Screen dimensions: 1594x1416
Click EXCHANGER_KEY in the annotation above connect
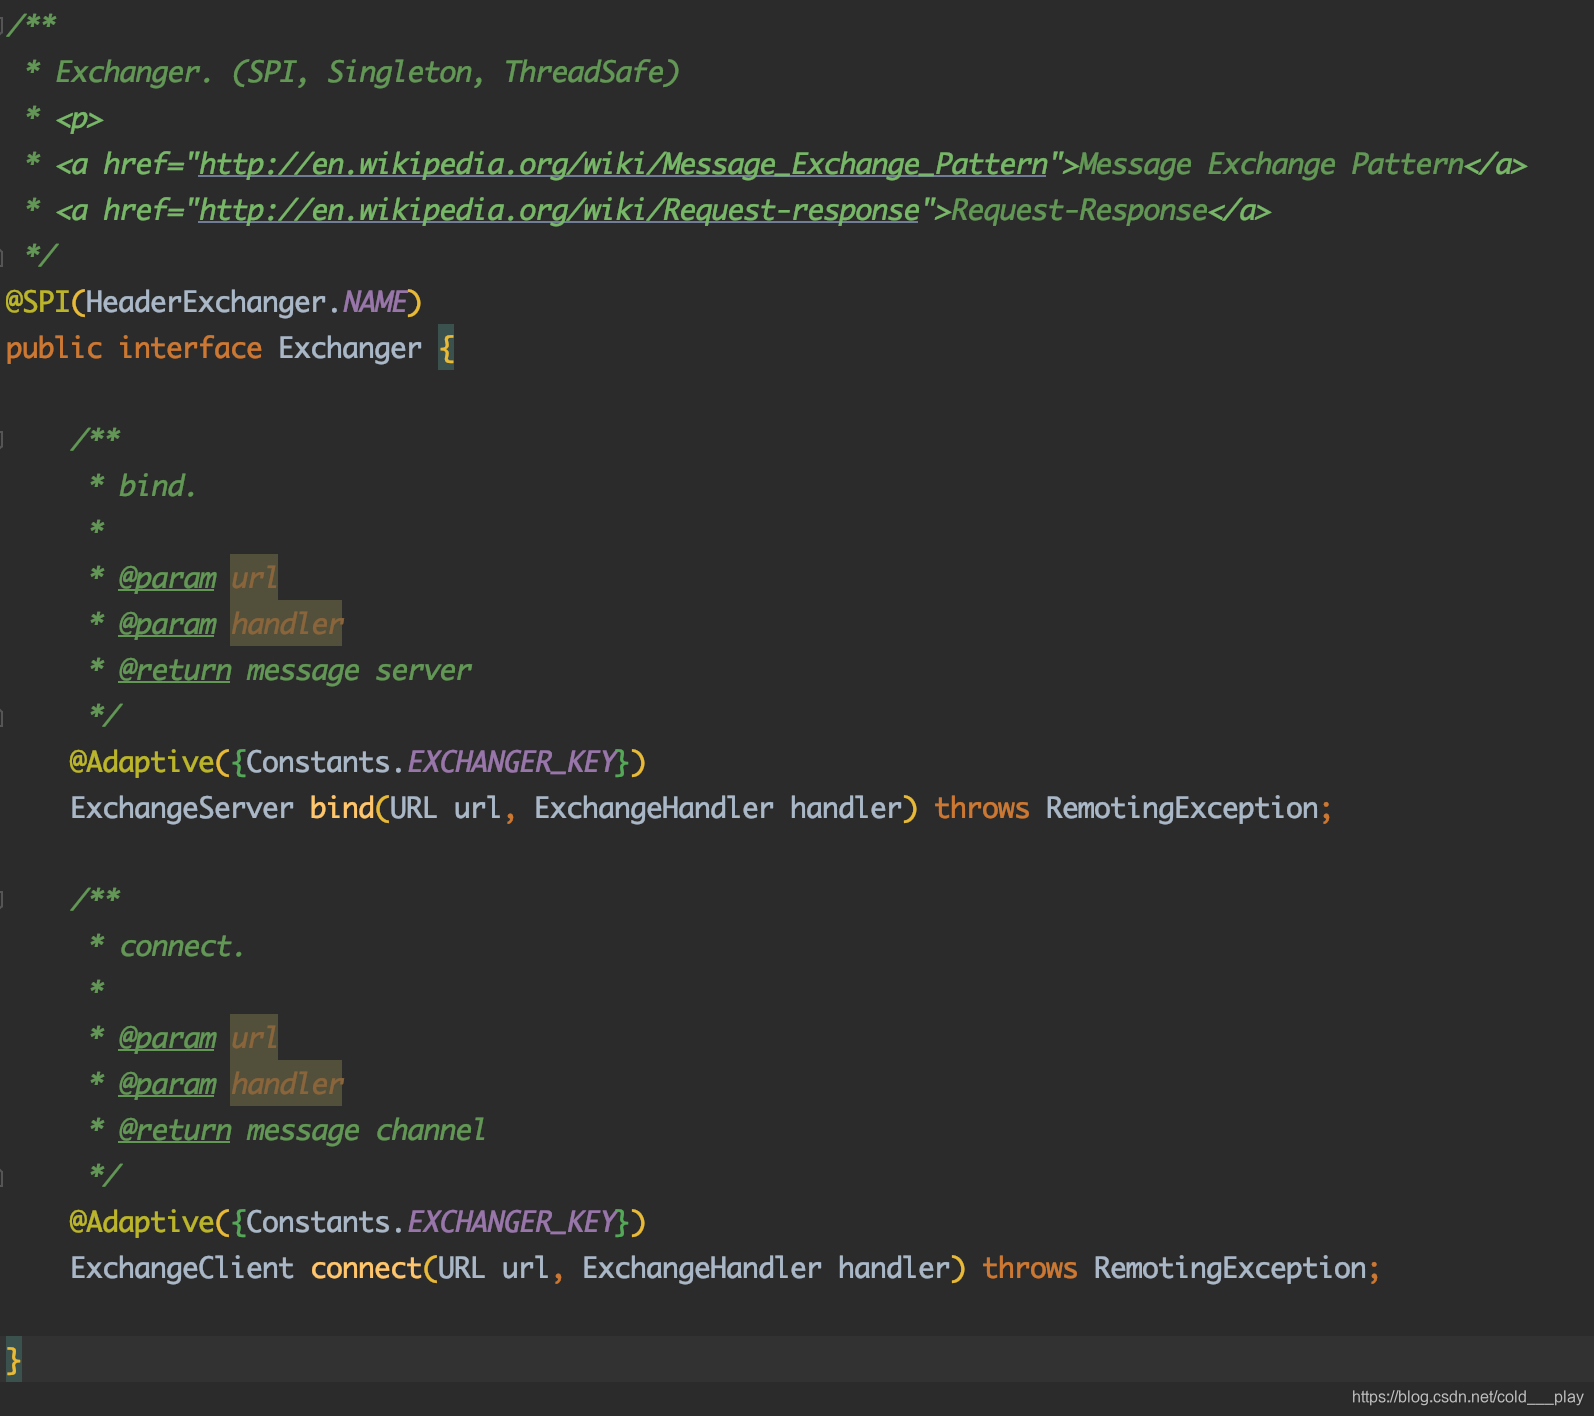point(511,1222)
